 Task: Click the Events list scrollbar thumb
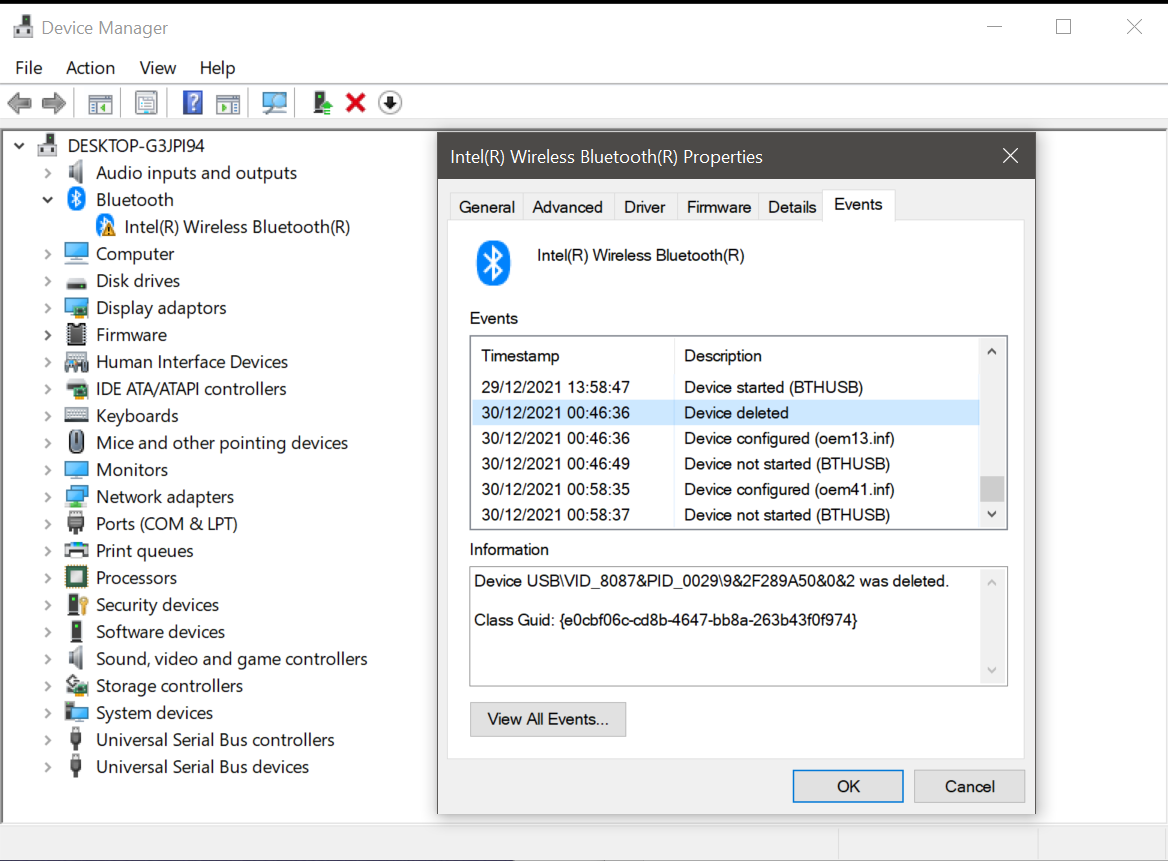pos(992,489)
